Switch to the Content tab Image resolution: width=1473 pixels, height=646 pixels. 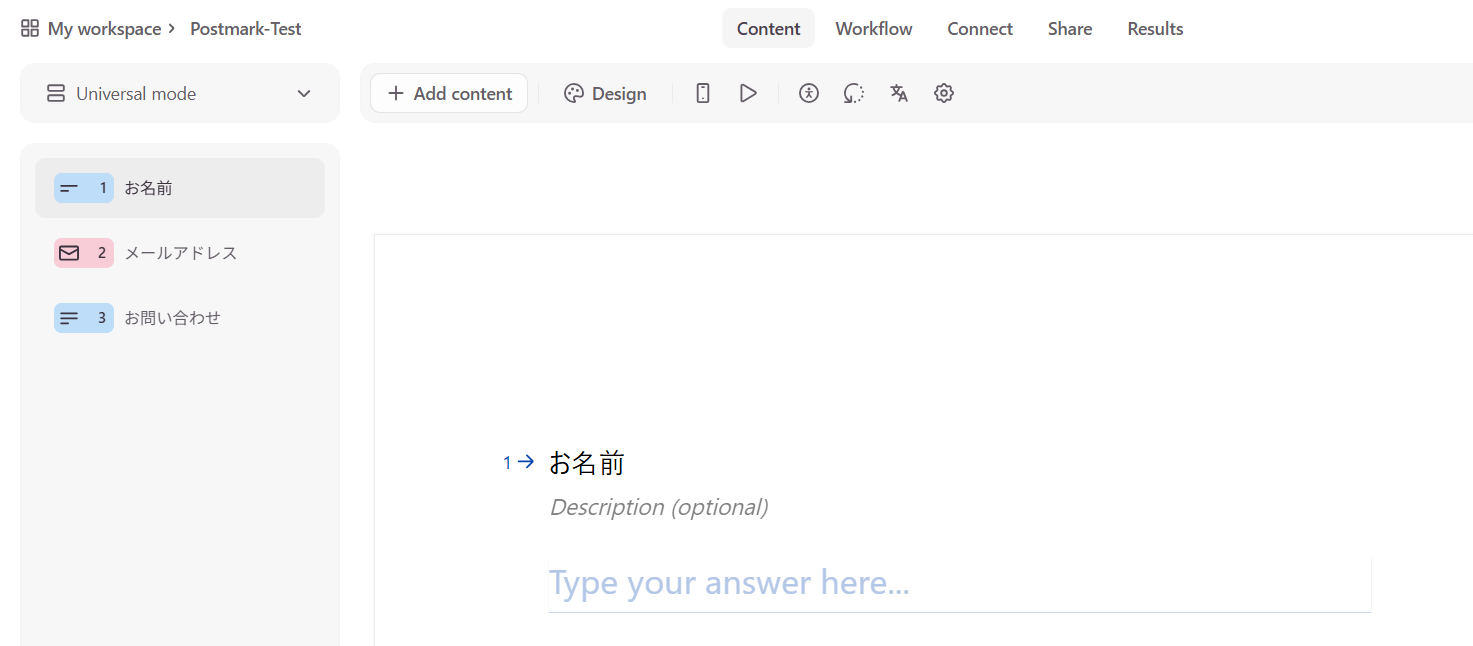[768, 29]
